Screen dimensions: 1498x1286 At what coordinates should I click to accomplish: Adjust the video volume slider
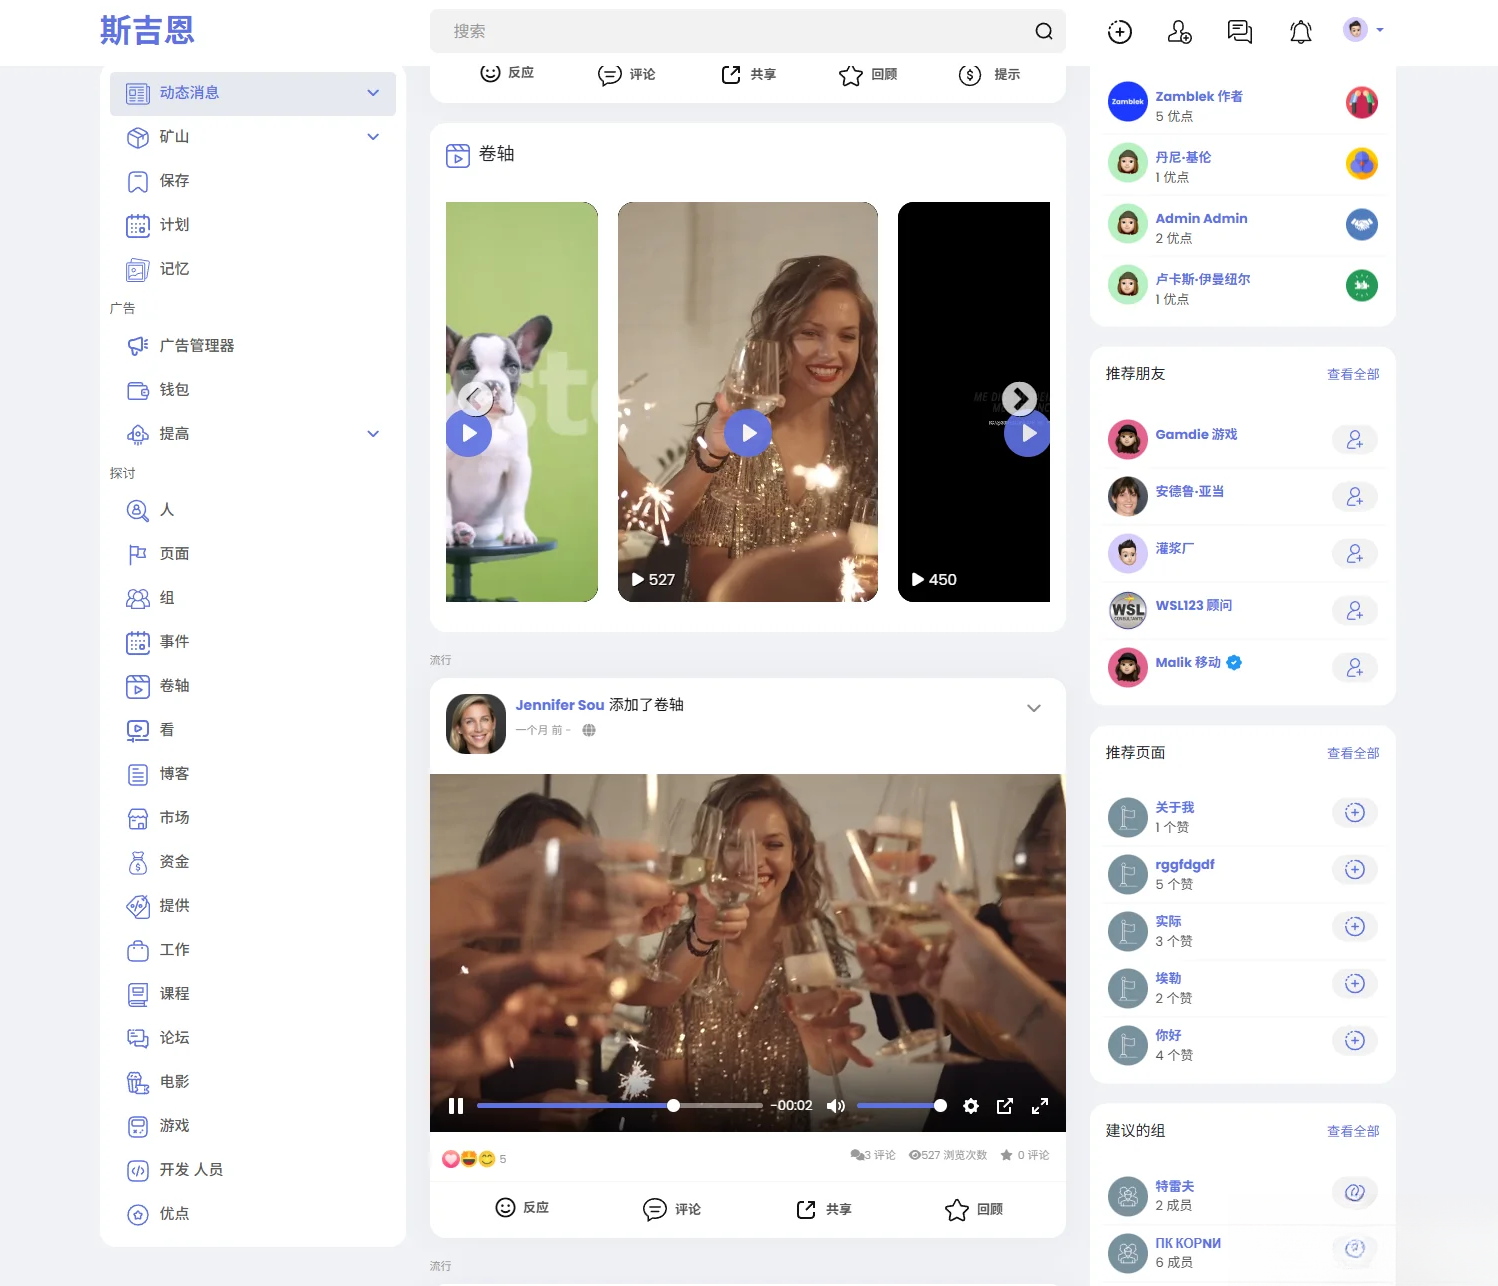[x=900, y=1105]
